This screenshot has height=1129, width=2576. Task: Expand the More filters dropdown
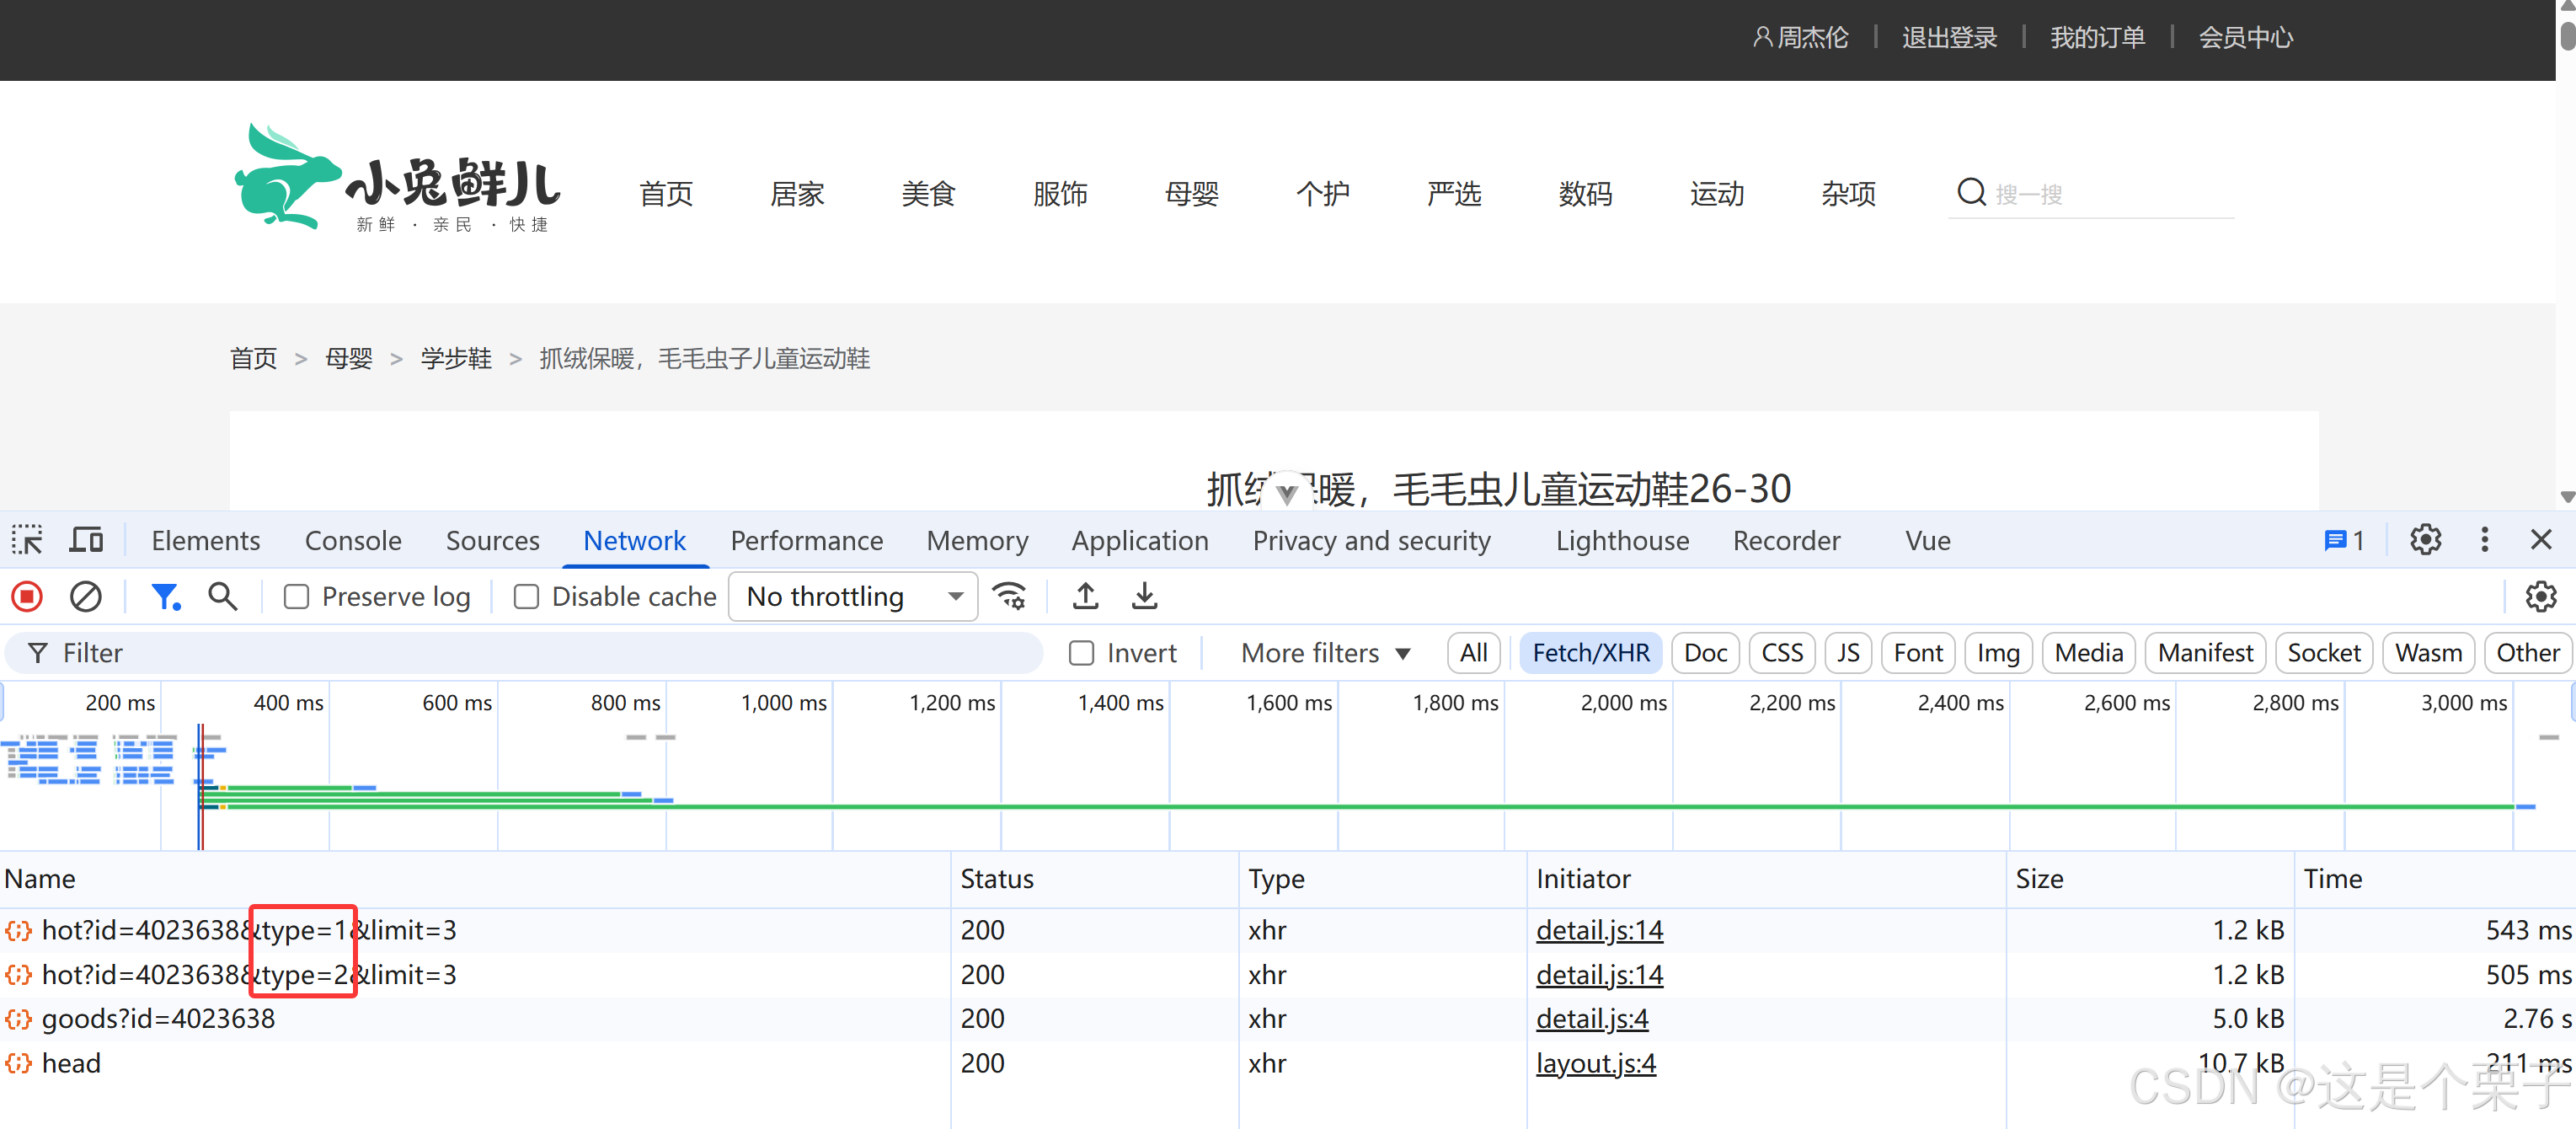pos(1325,653)
